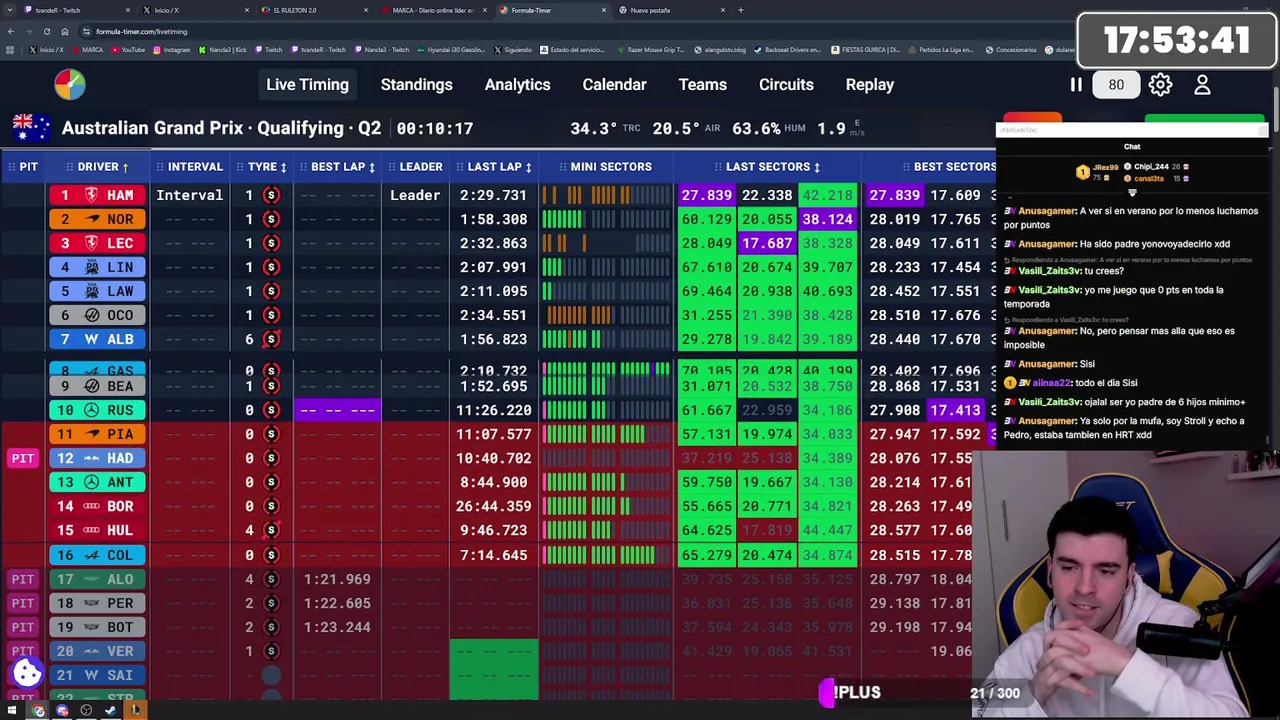Select the LIN driver badge
Screen dimensions: 1280x720
click(x=97, y=267)
